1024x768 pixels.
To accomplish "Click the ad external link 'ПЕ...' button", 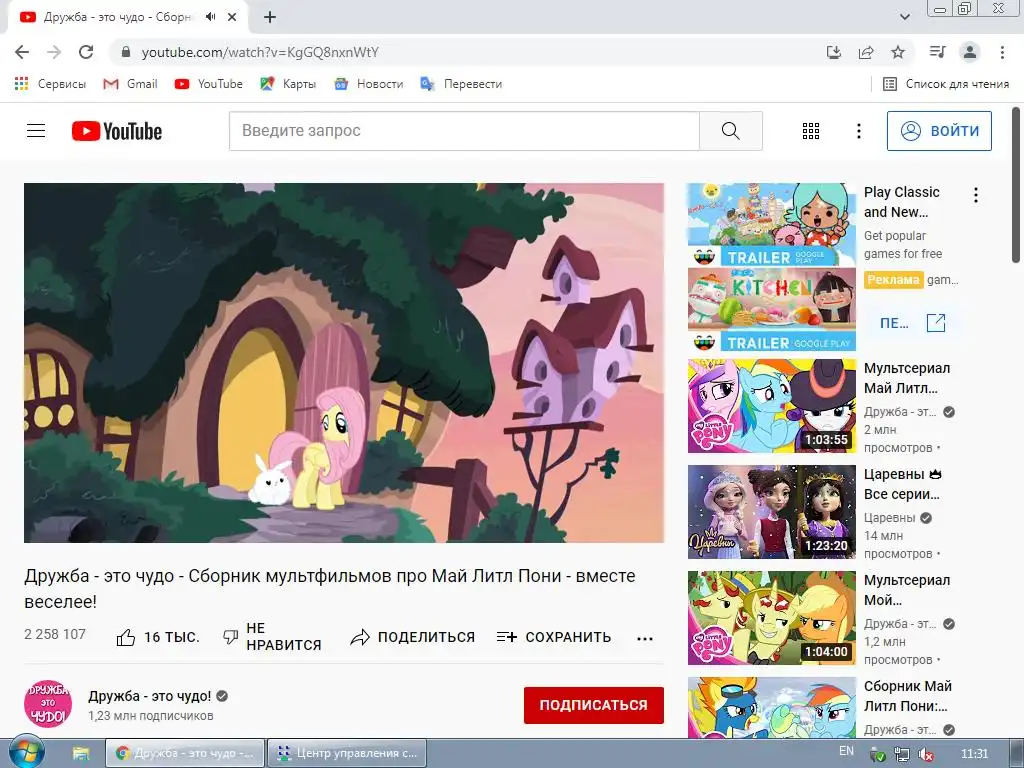I will coord(913,323).
